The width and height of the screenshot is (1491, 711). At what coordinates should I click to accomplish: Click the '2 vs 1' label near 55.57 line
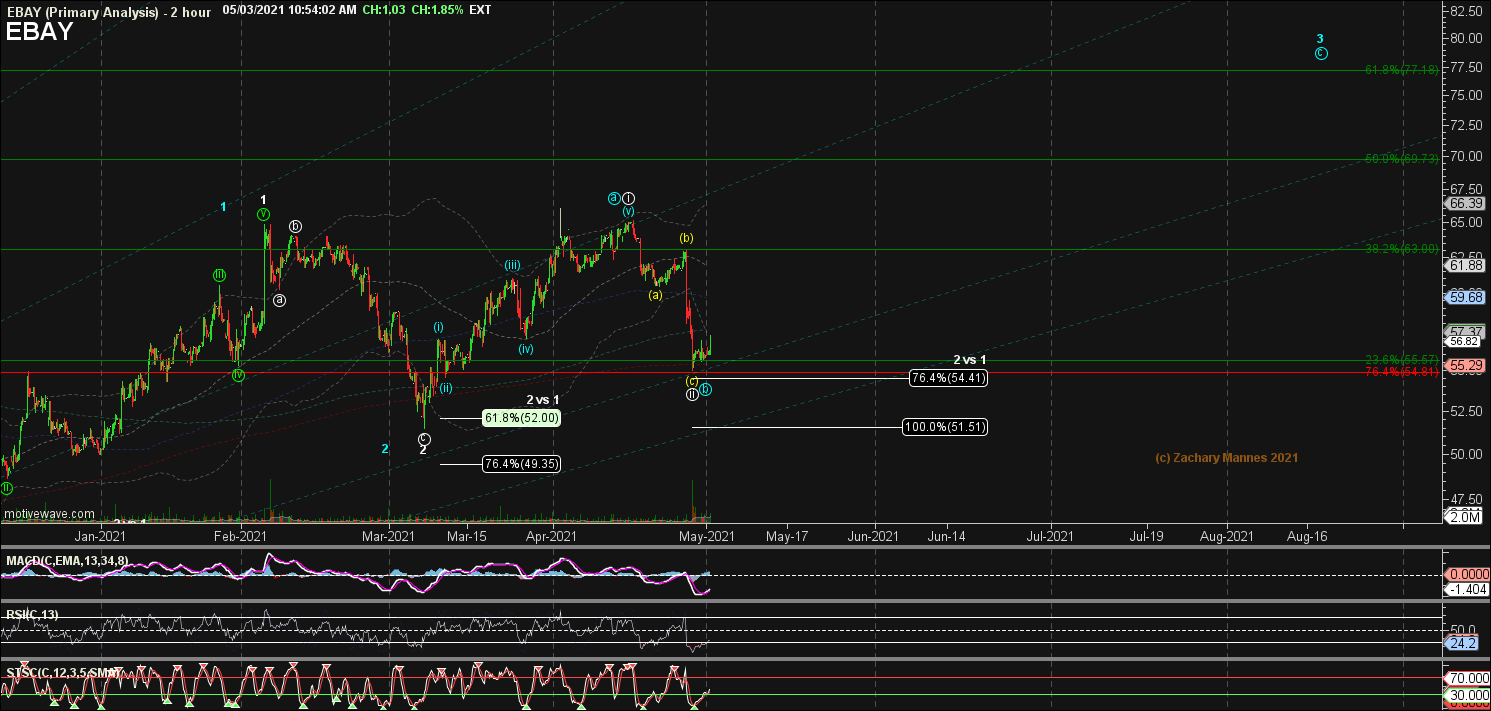pos(970,359)
